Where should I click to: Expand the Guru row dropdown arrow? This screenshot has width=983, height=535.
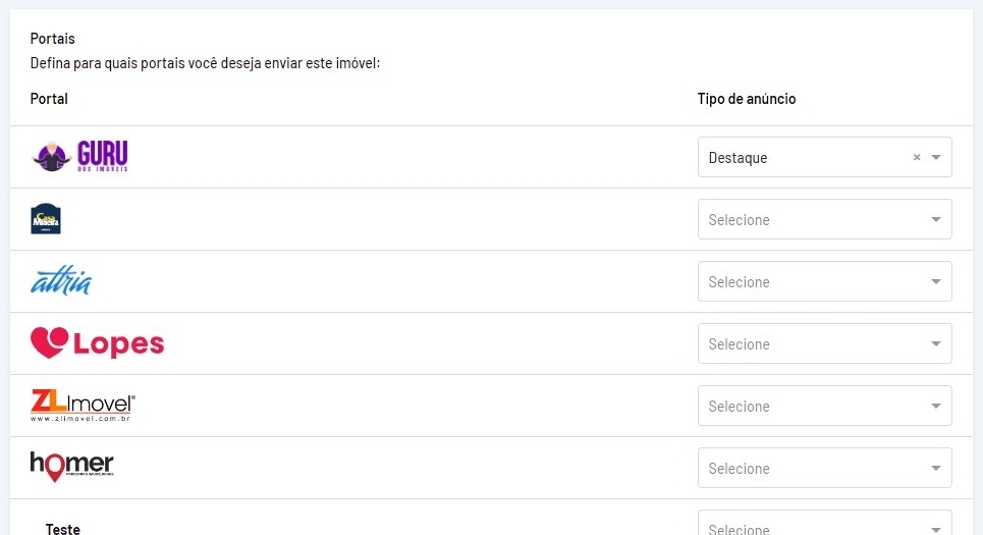[936, 157]
